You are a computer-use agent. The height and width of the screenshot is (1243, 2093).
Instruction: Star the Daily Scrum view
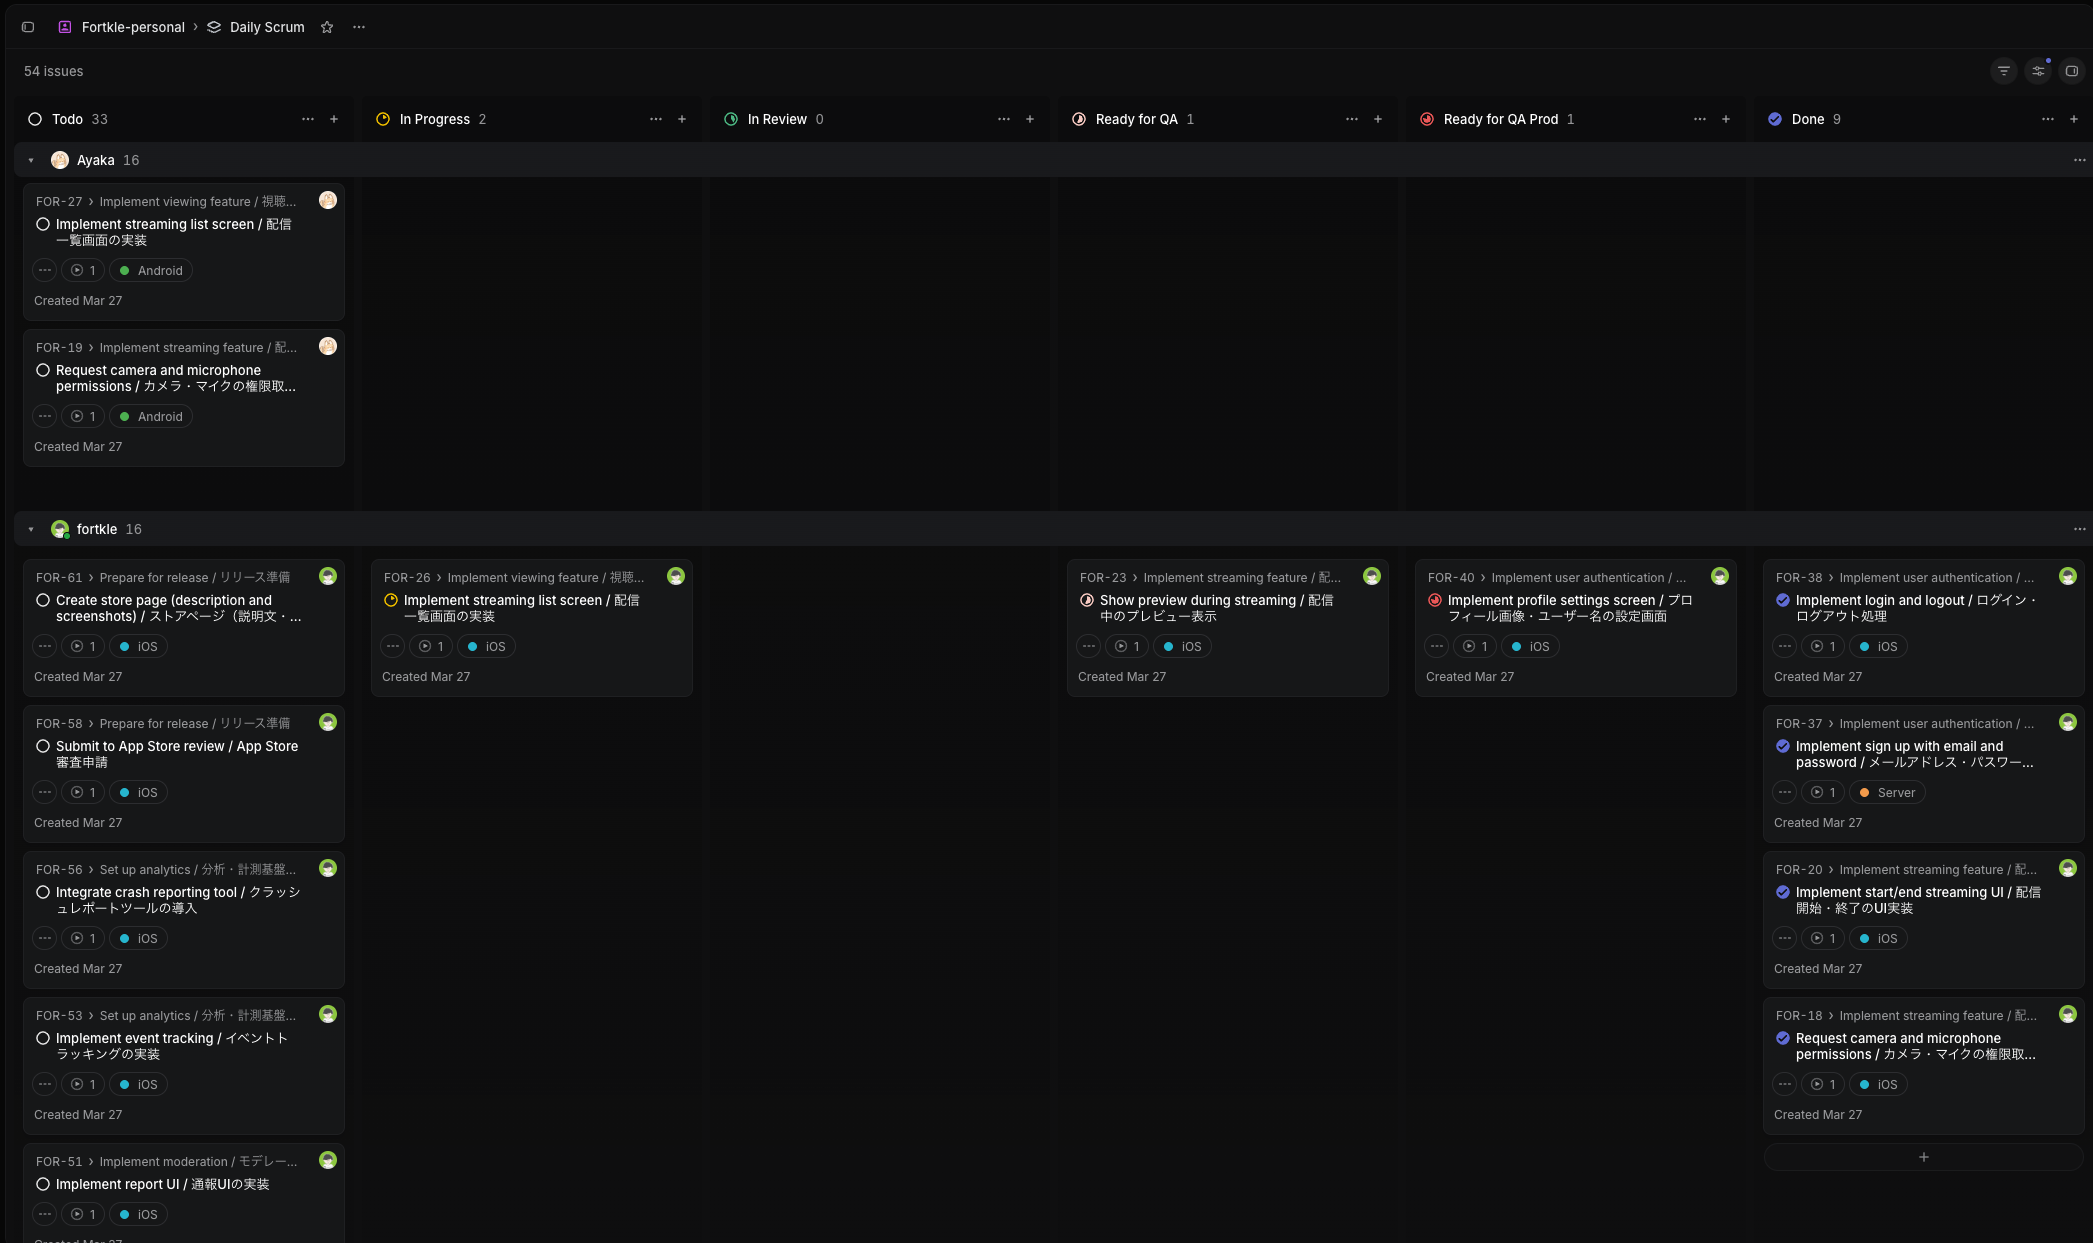tap(327, 27)
